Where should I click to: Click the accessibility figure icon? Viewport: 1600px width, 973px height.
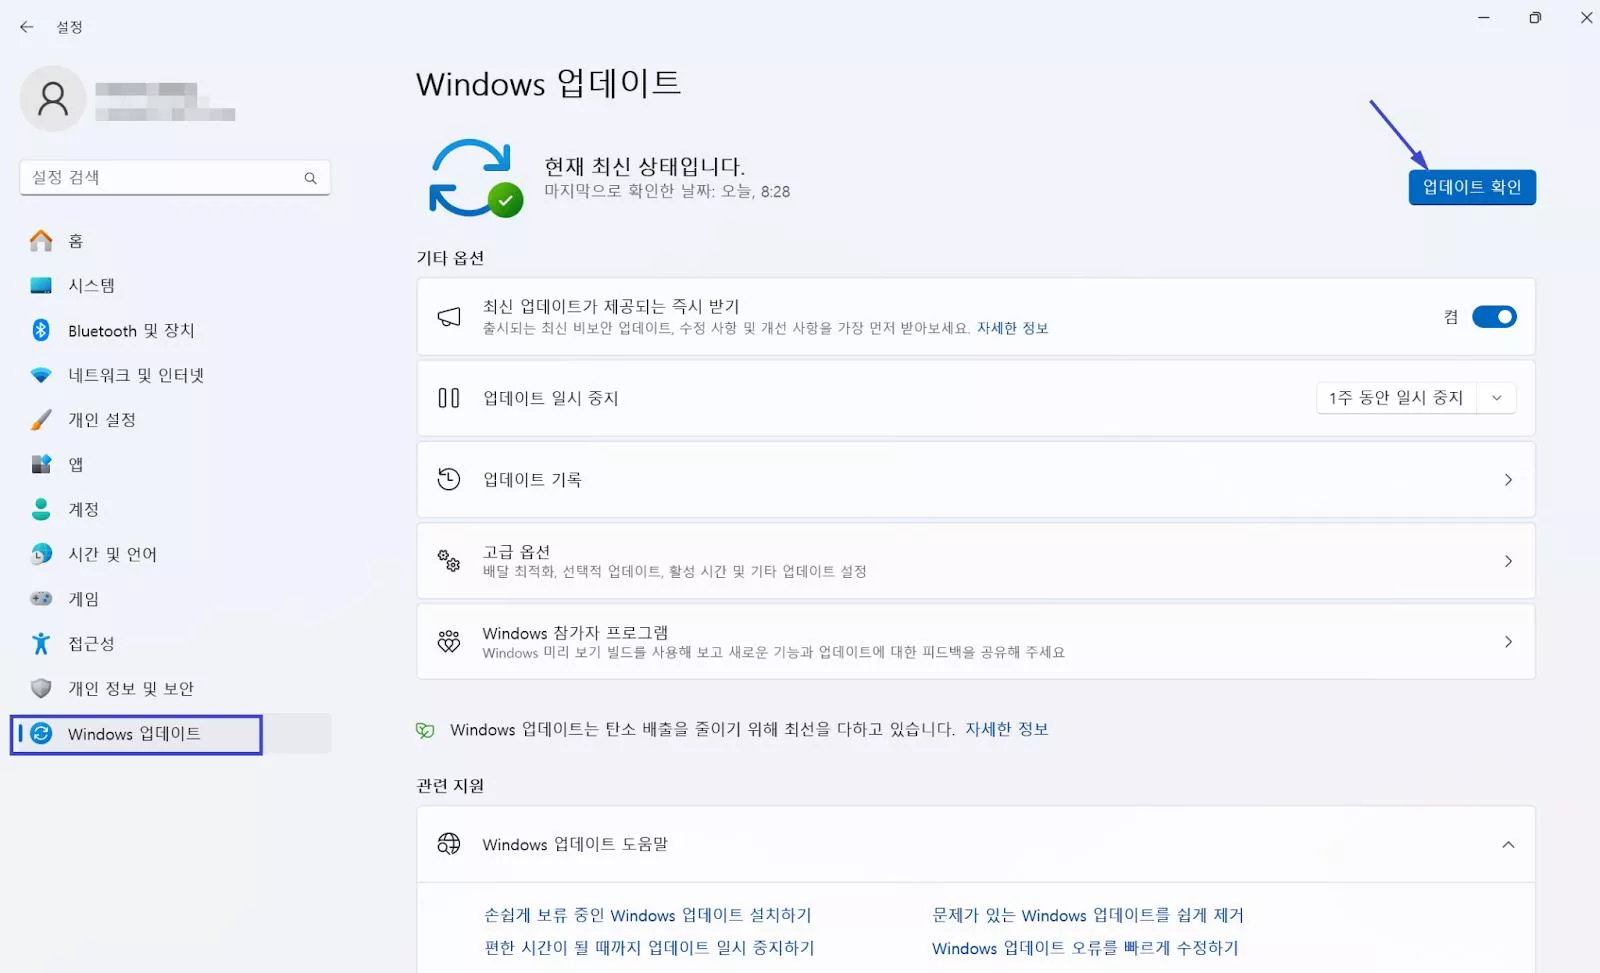click(x=41, y=643)
